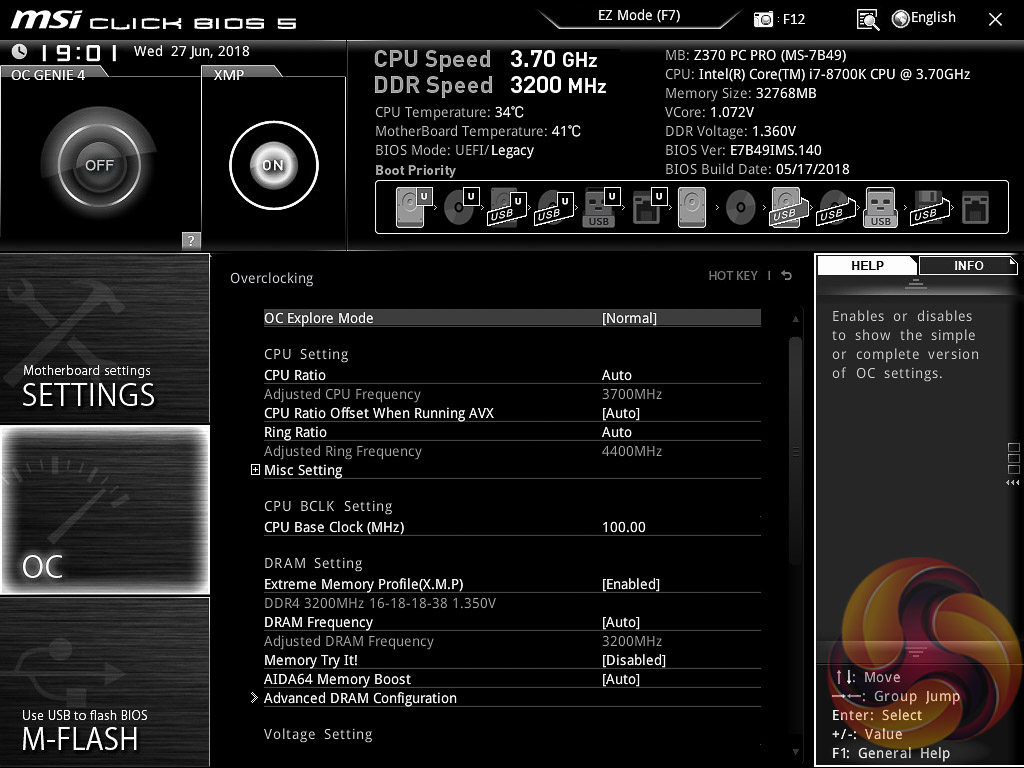The image size is (1024, 768).
Task: Click the screenshot camera icon
Action: click(x=764, y=19)
